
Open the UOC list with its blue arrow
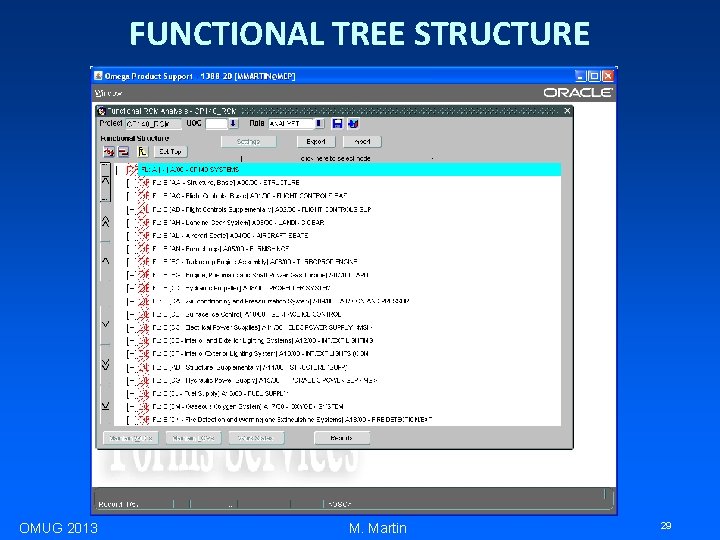[233, 124]
